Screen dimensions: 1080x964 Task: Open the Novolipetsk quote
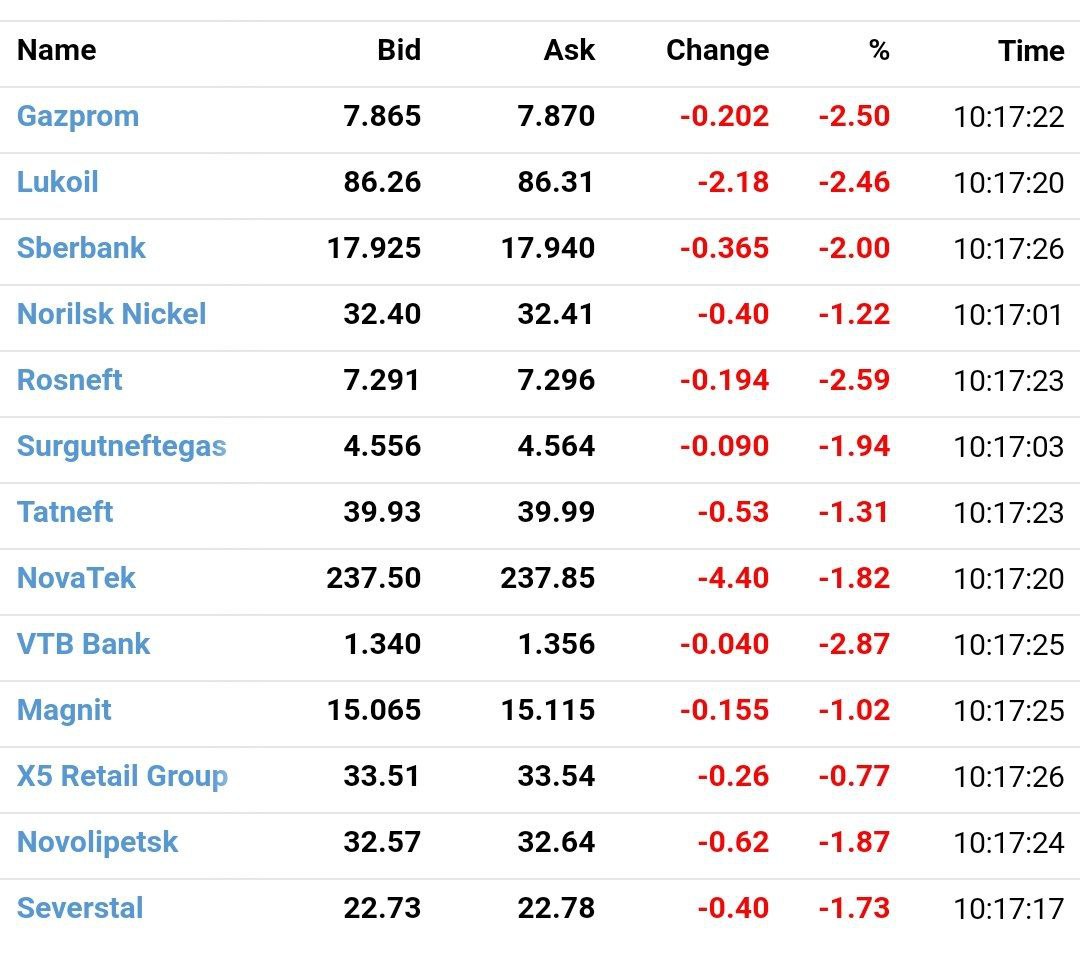tap(97, 842)
